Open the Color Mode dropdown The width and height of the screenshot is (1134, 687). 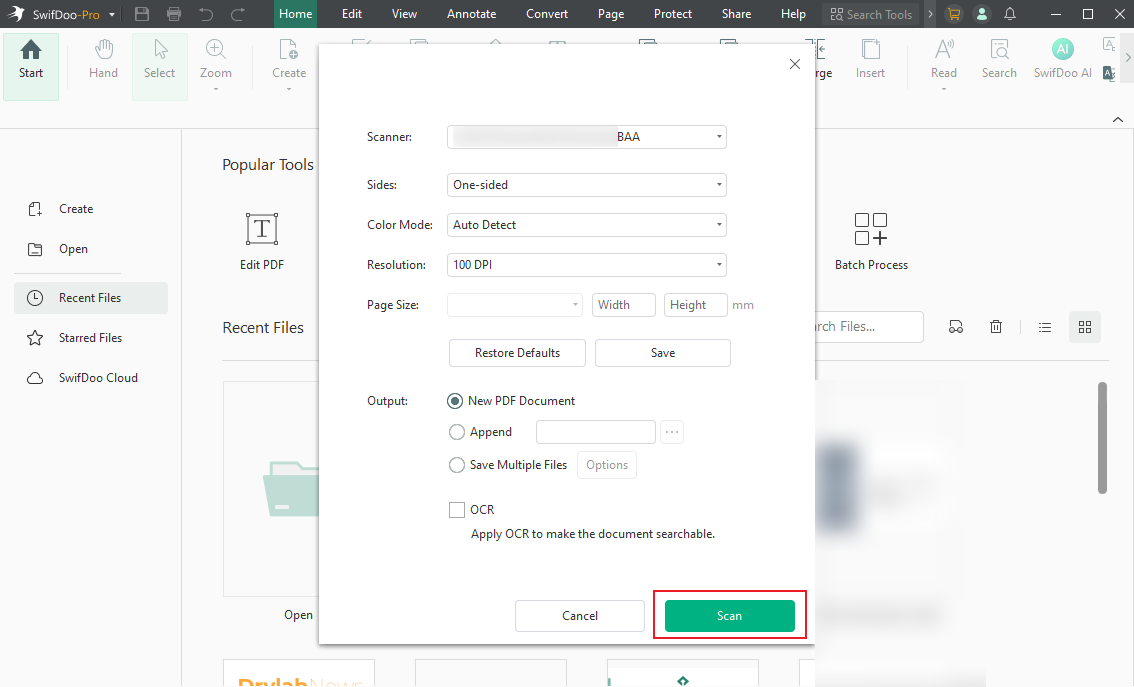[x=586, y=224]
